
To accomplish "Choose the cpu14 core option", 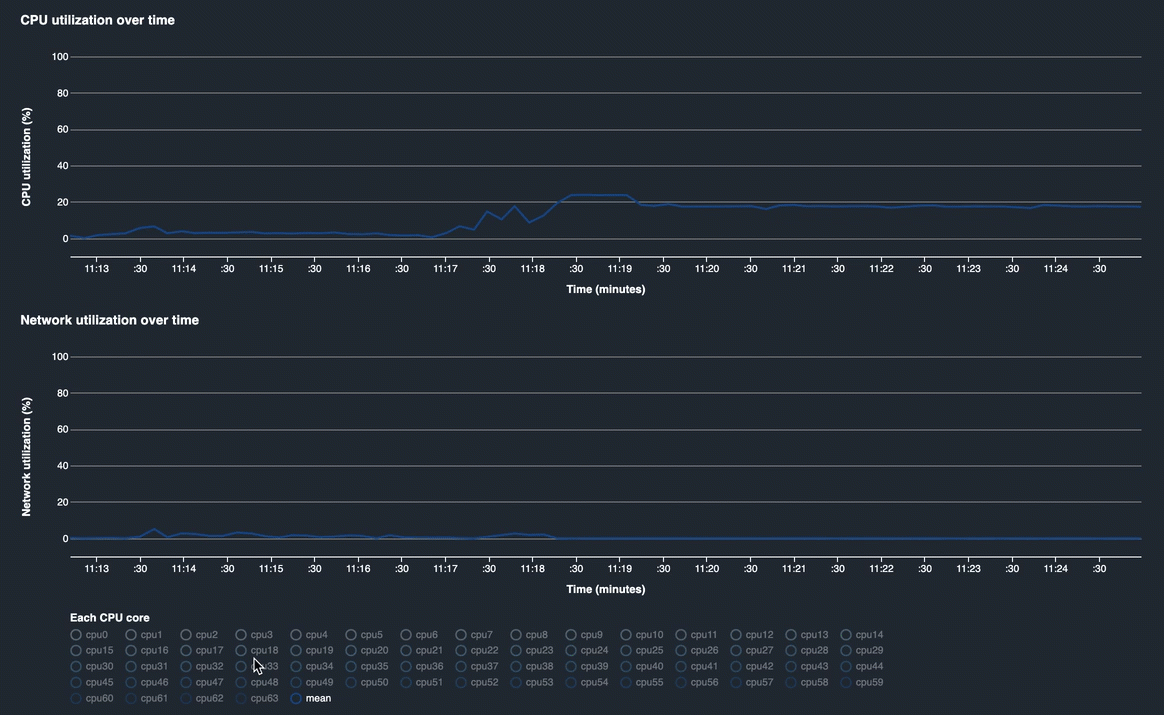I will (846, 635).
